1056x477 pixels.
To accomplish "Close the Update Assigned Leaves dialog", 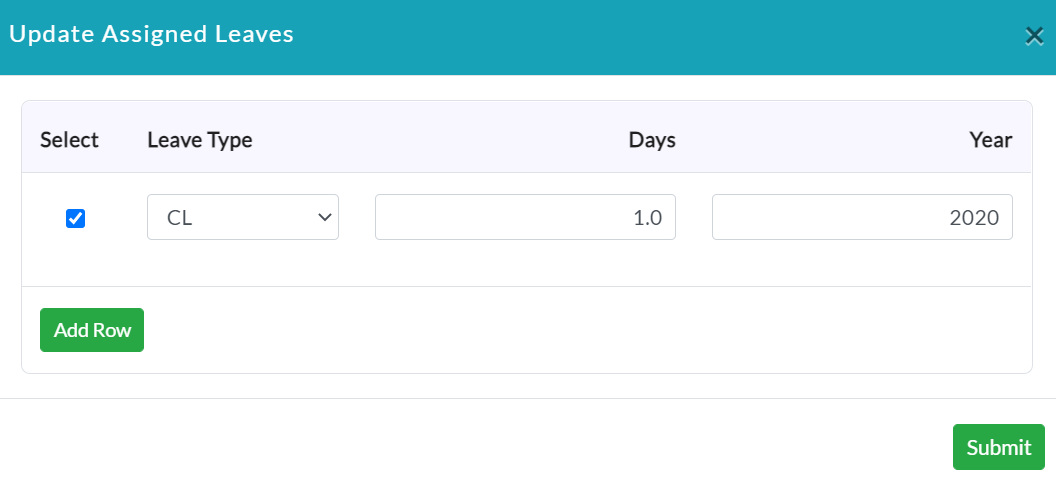I will click(x=1034, y=36).
